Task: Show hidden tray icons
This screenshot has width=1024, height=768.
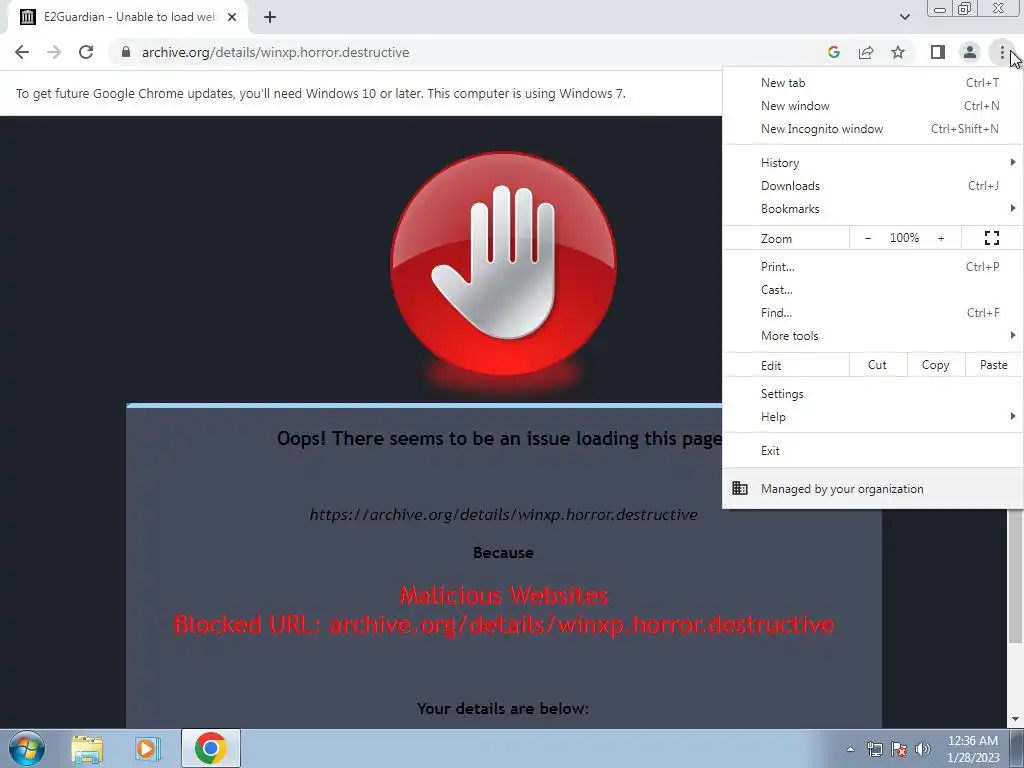Action: pos(850,749)
